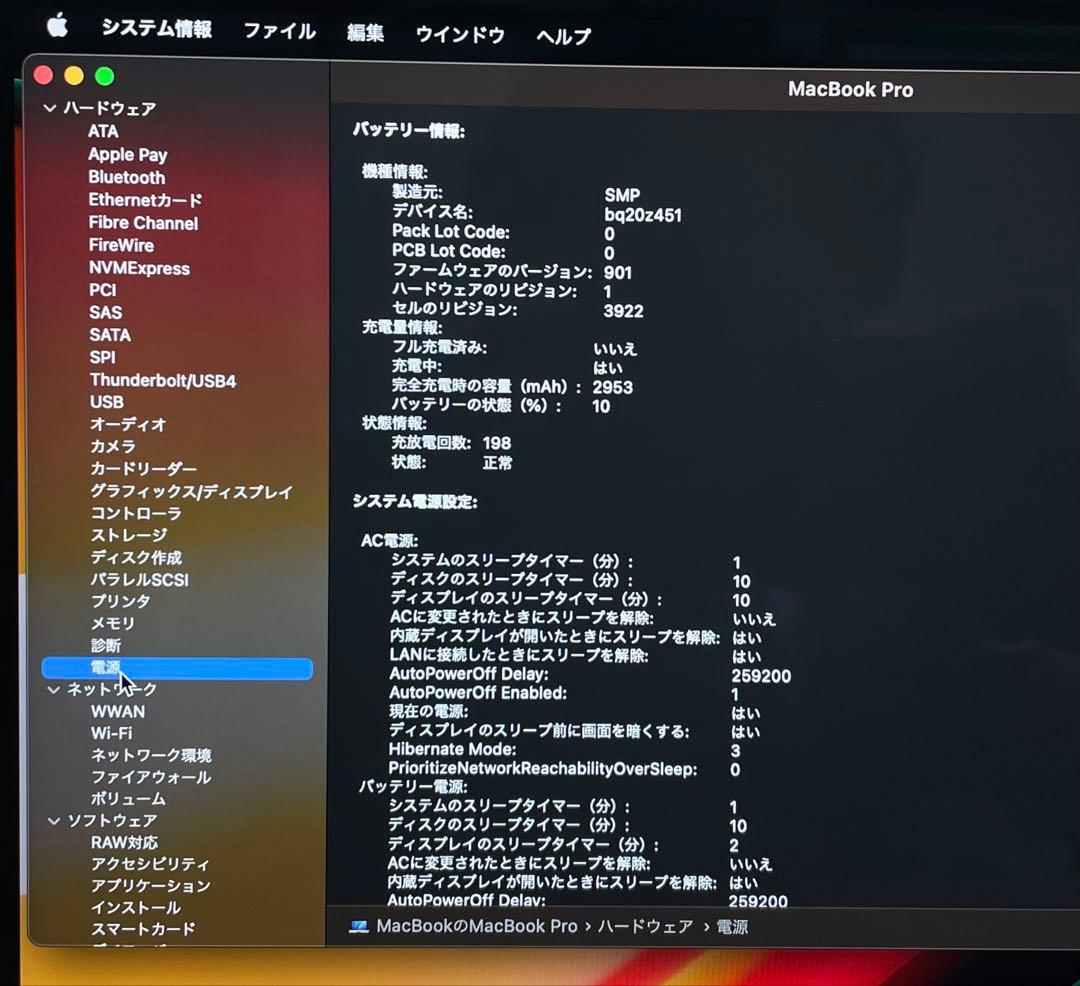Viewport: 1080px width, 986px height.
Task: Select グラフィックス/ディスプレイ in the sidebar
Action: click(x=191, y=492)
